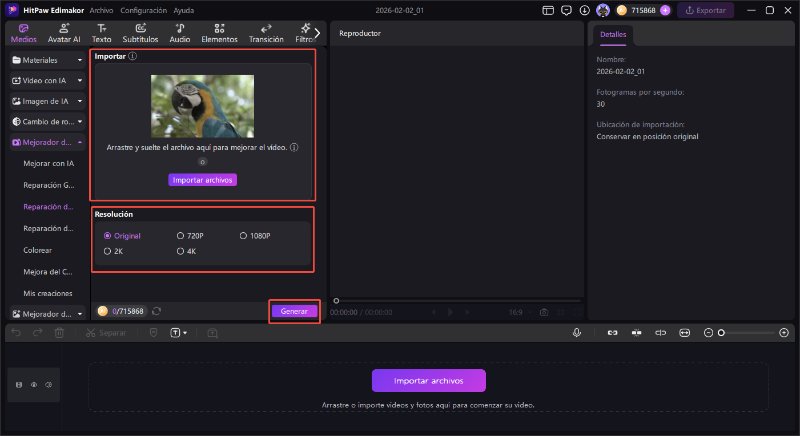Select Reparación G... item
The width and height of the screenshot is (800, 436).
48,185
